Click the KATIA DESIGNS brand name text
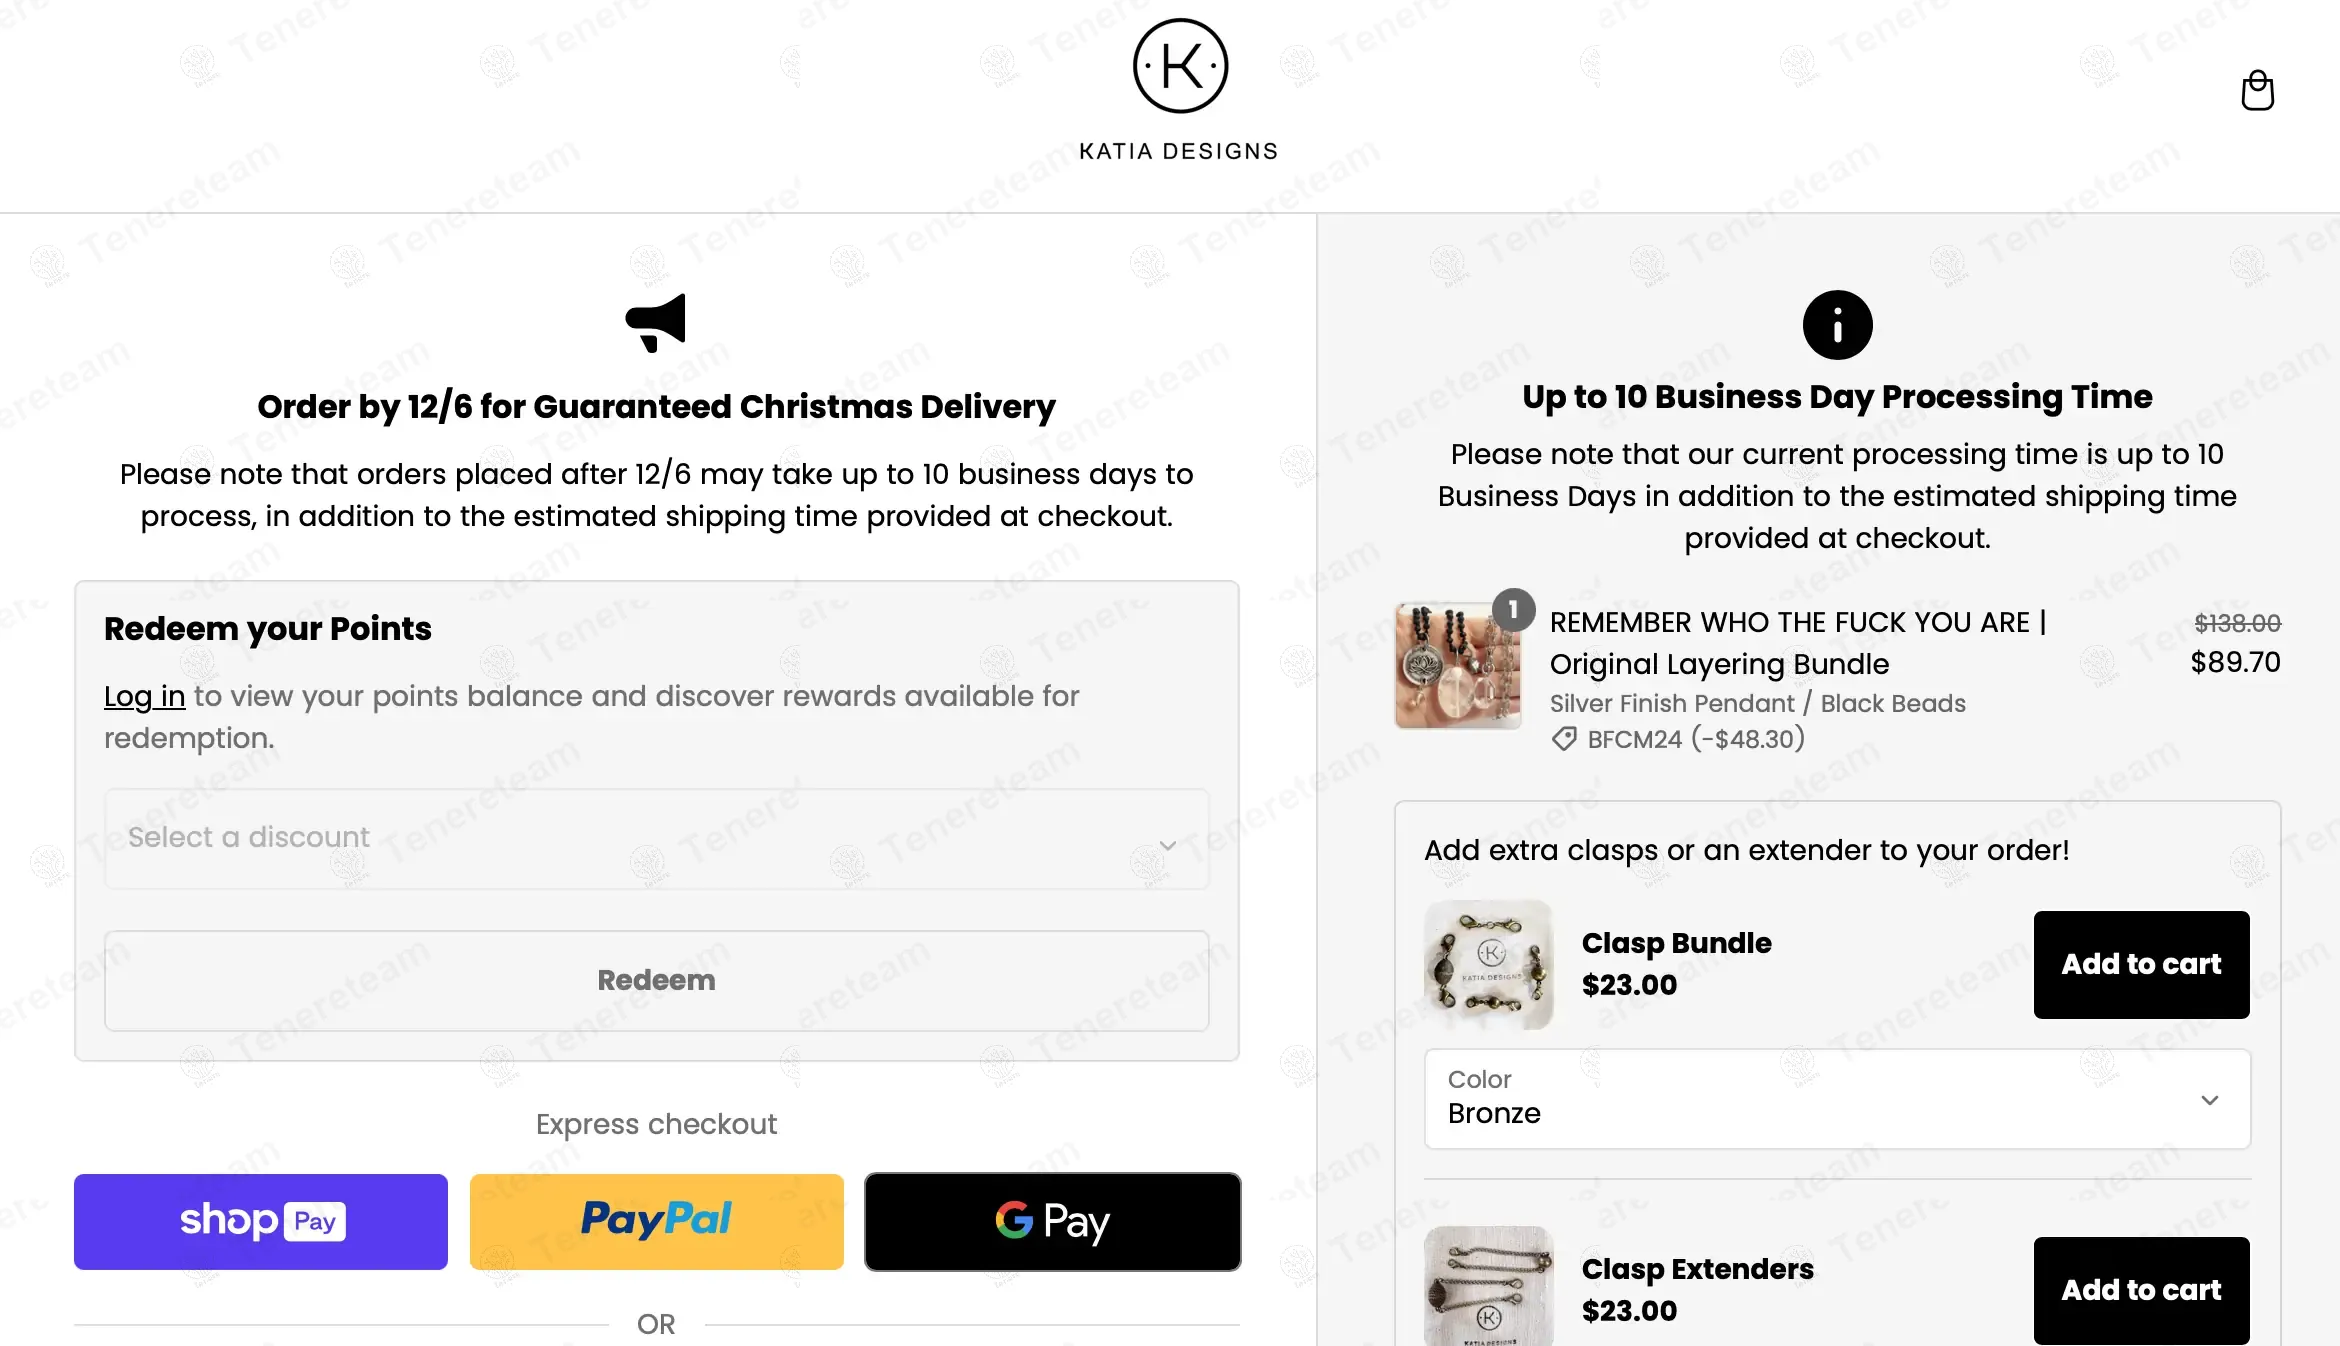The image size is (2340, 1346). 1179,151
